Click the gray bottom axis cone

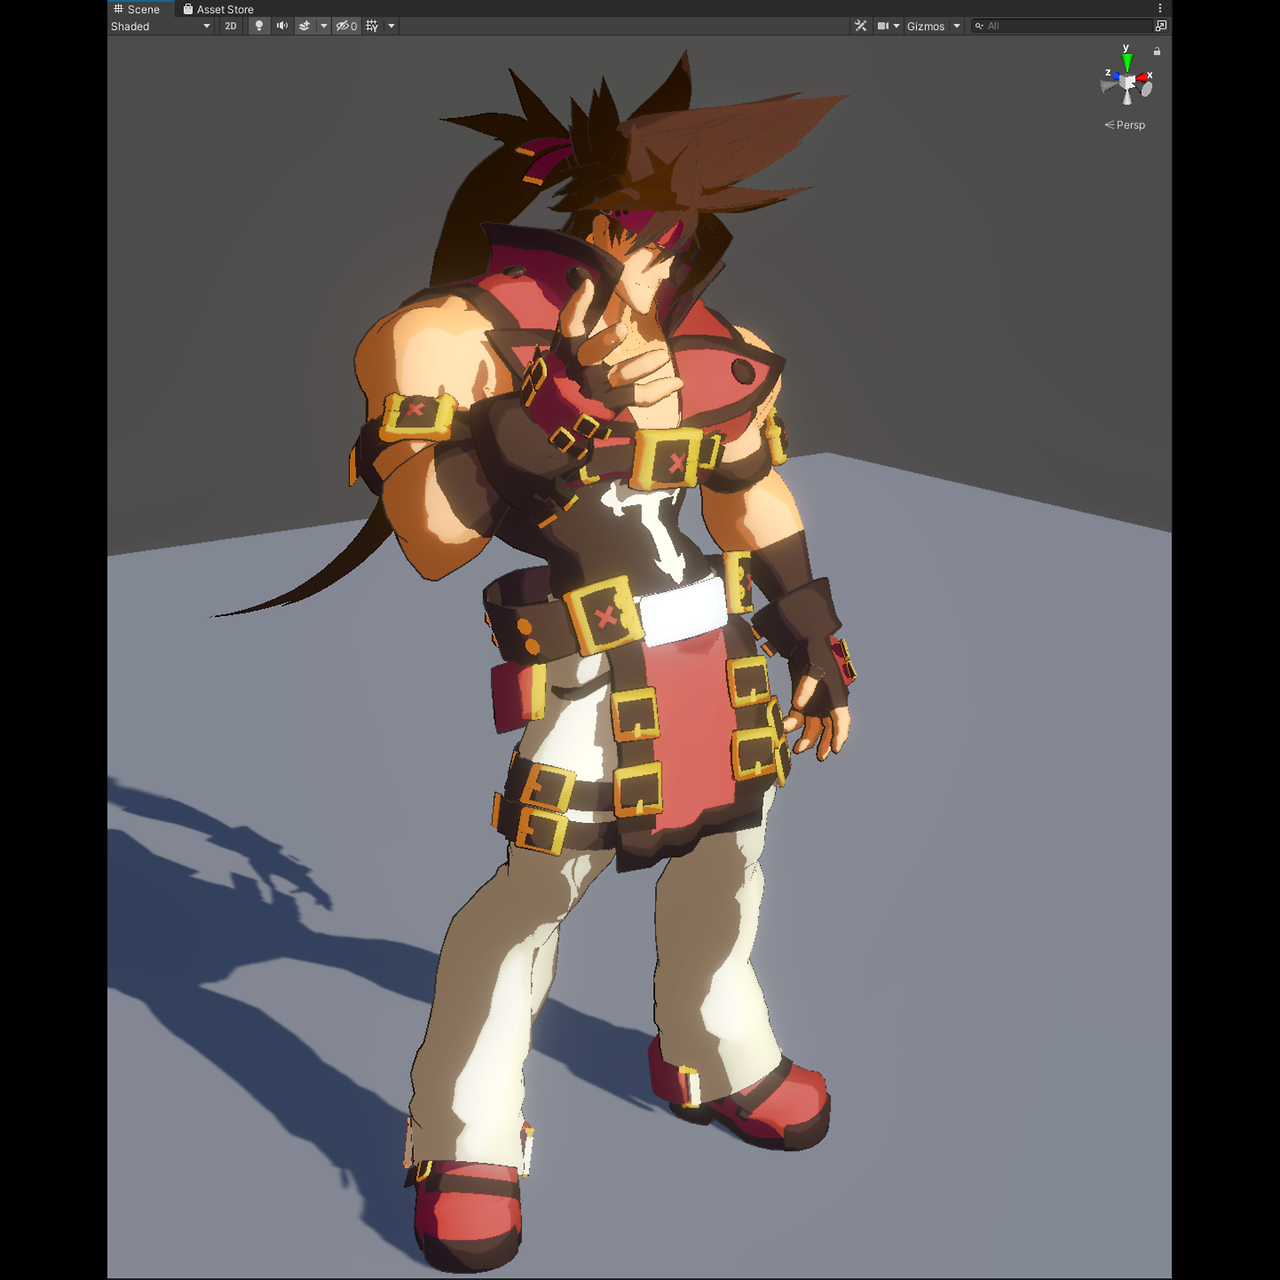pos(1127,98)
